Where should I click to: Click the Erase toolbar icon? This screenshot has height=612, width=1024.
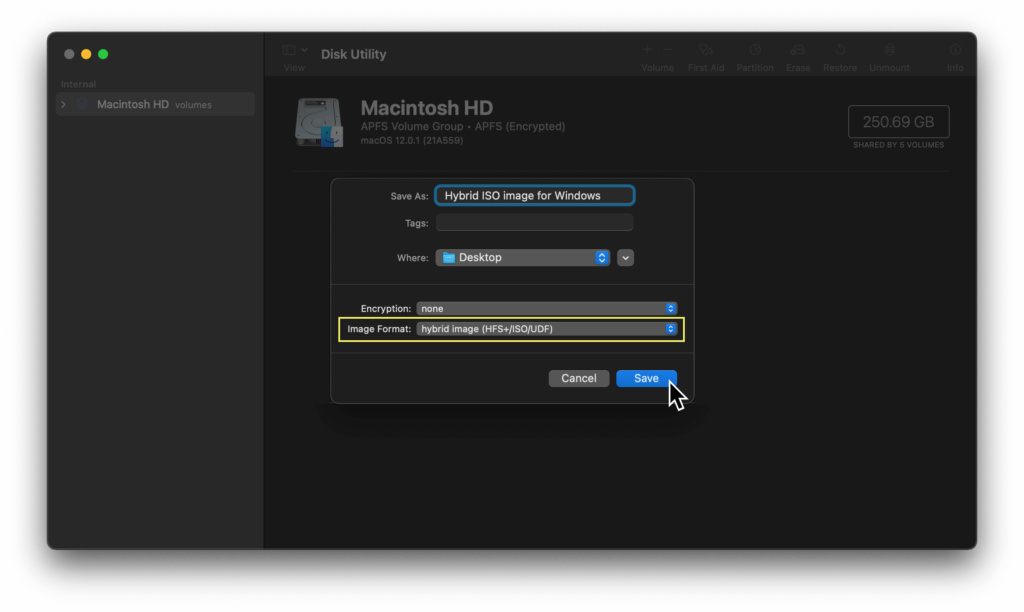point(797,50)
